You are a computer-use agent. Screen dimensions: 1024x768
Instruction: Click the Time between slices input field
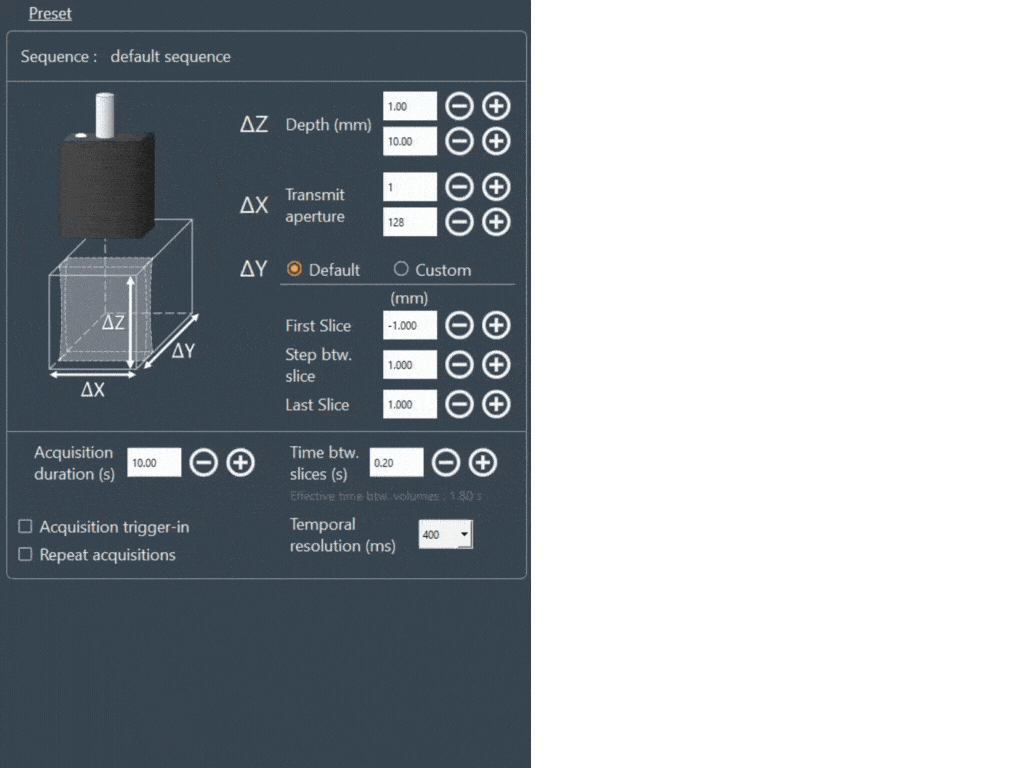tap(396, 462)
